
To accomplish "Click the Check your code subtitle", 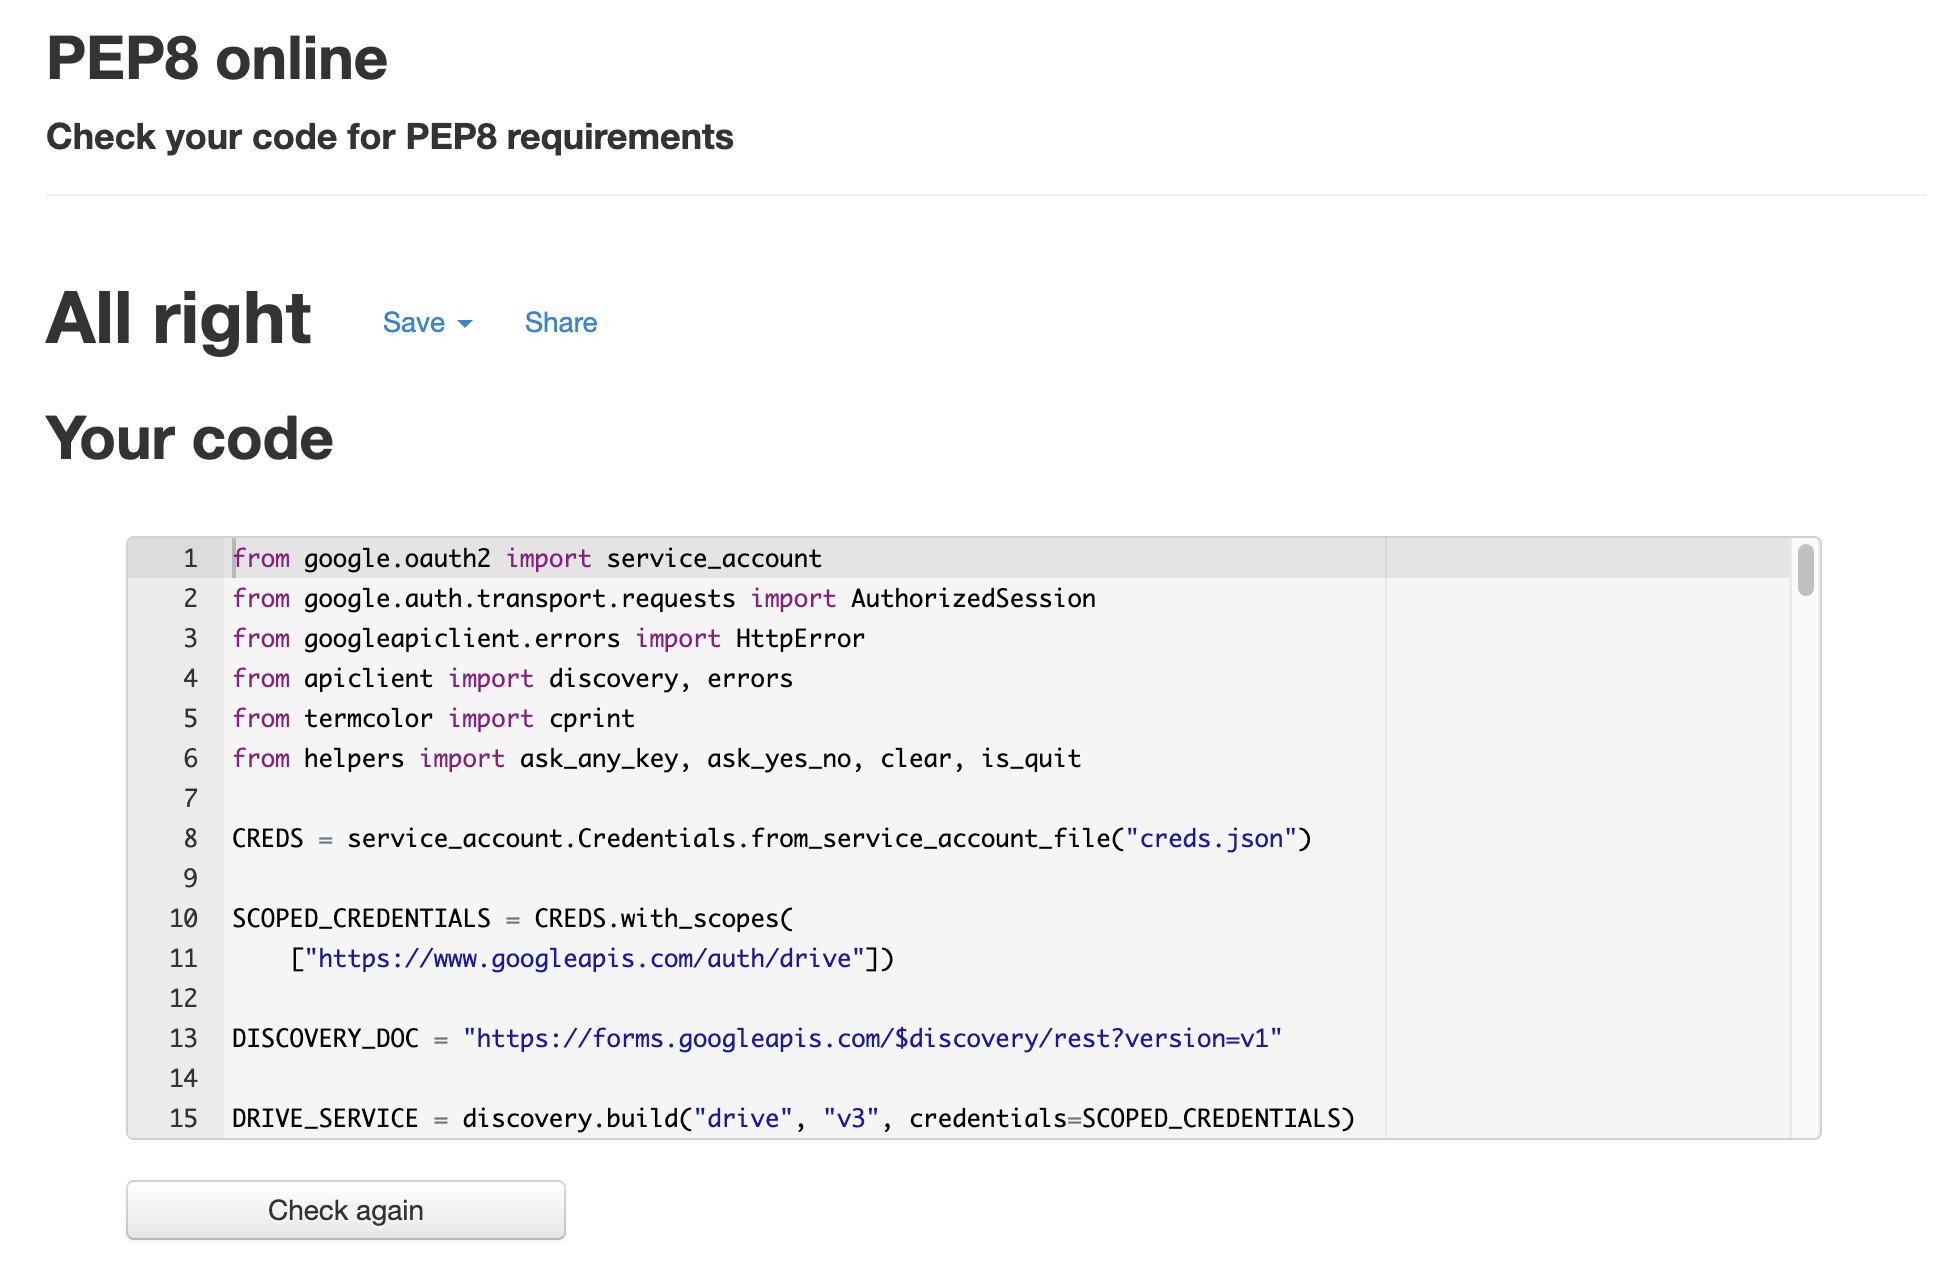I will click(x=390, y=137).
